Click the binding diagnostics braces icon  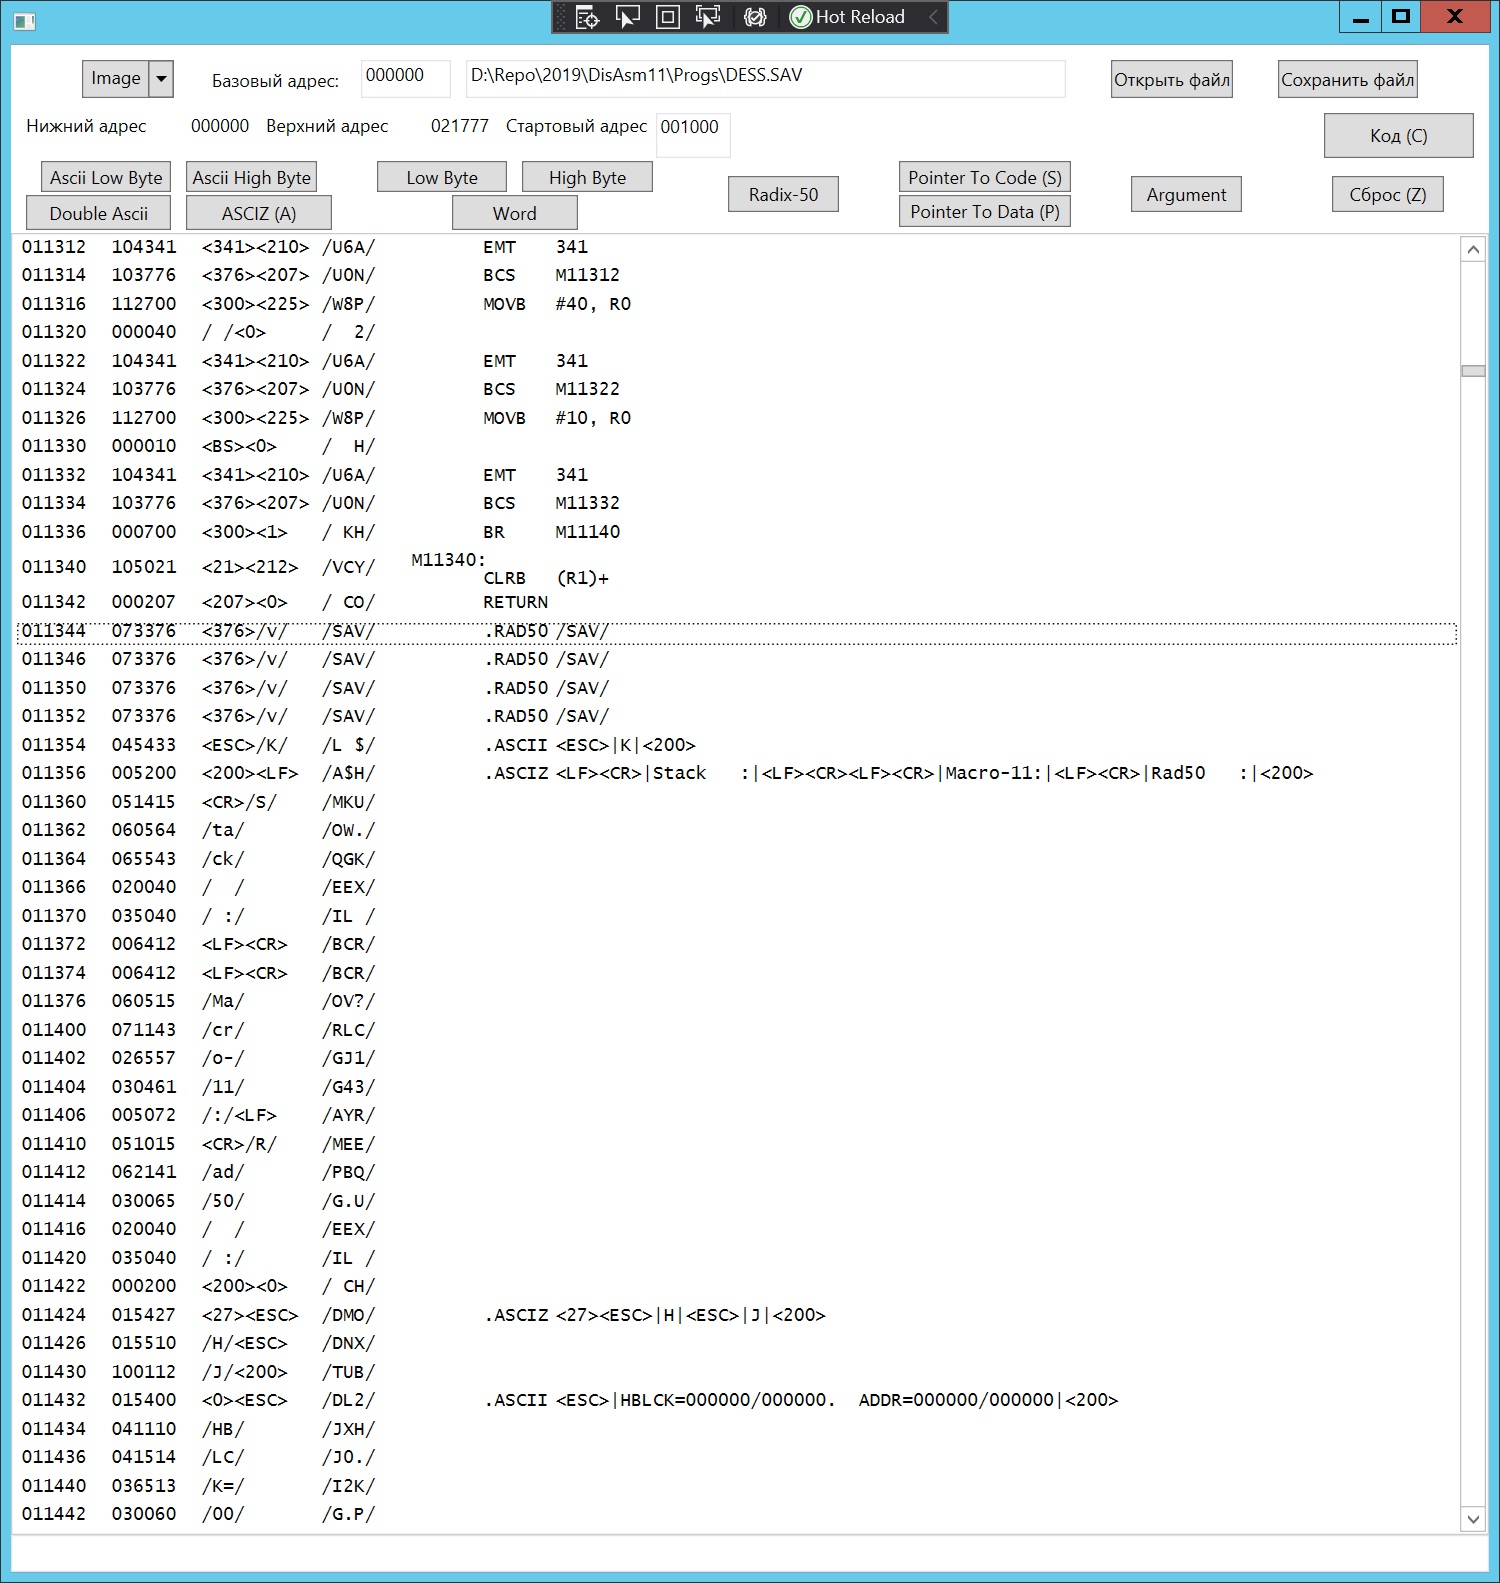(755, 17)
